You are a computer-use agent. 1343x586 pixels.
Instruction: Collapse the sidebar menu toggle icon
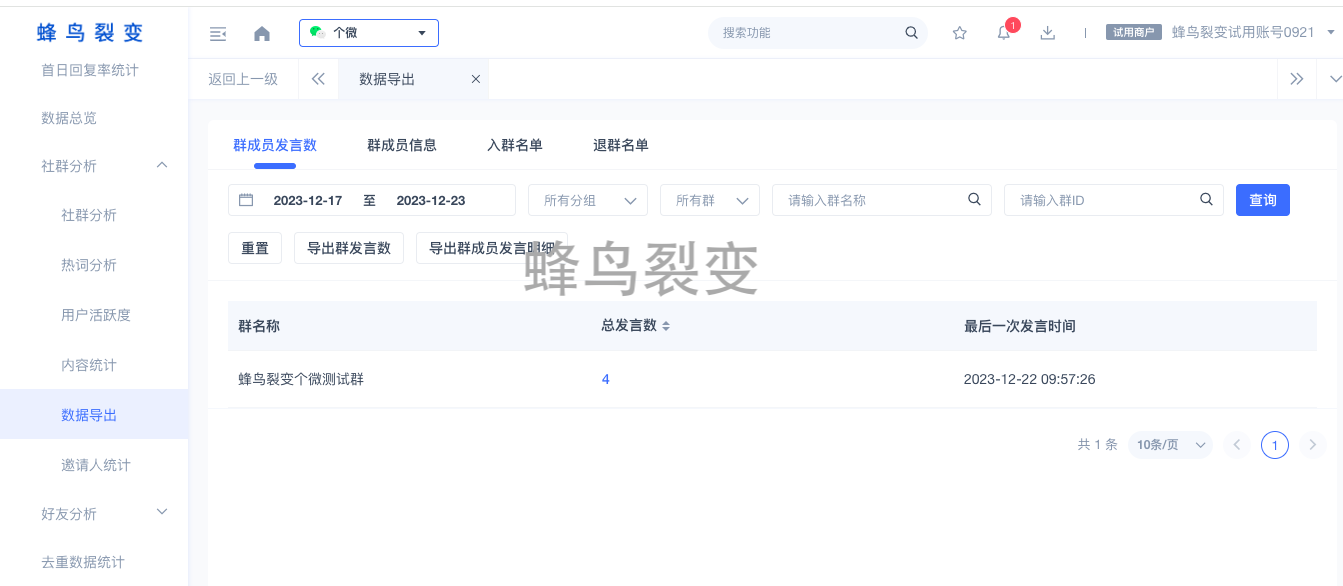click(218, 34)
